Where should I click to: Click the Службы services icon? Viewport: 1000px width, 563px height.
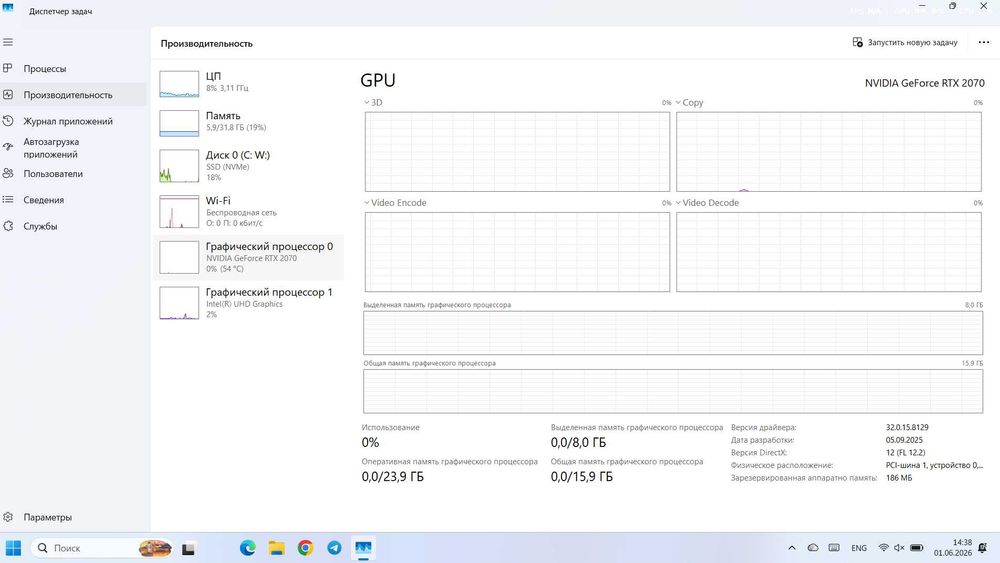coord(8,226)
